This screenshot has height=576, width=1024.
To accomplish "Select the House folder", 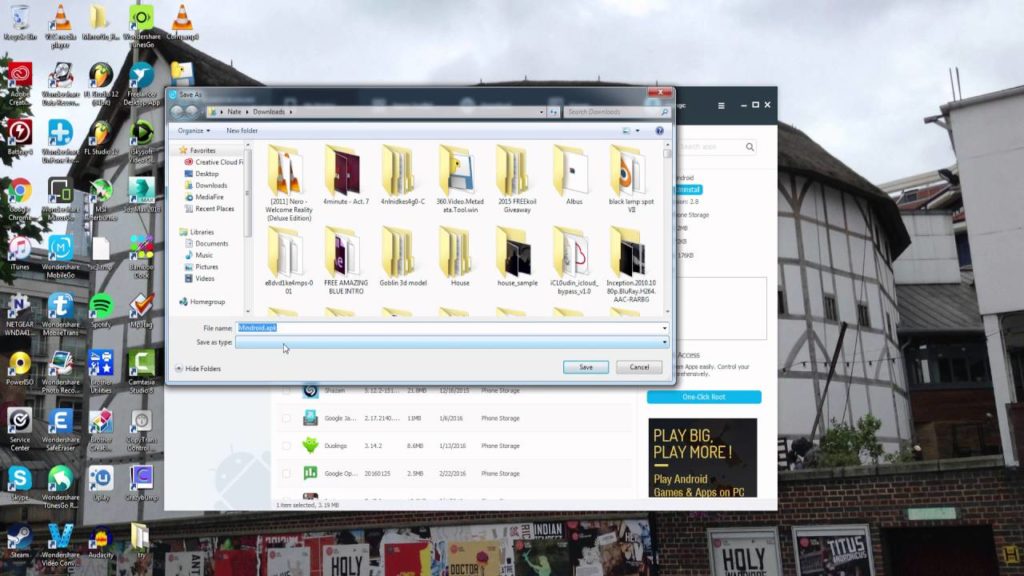I will (460, 257).
